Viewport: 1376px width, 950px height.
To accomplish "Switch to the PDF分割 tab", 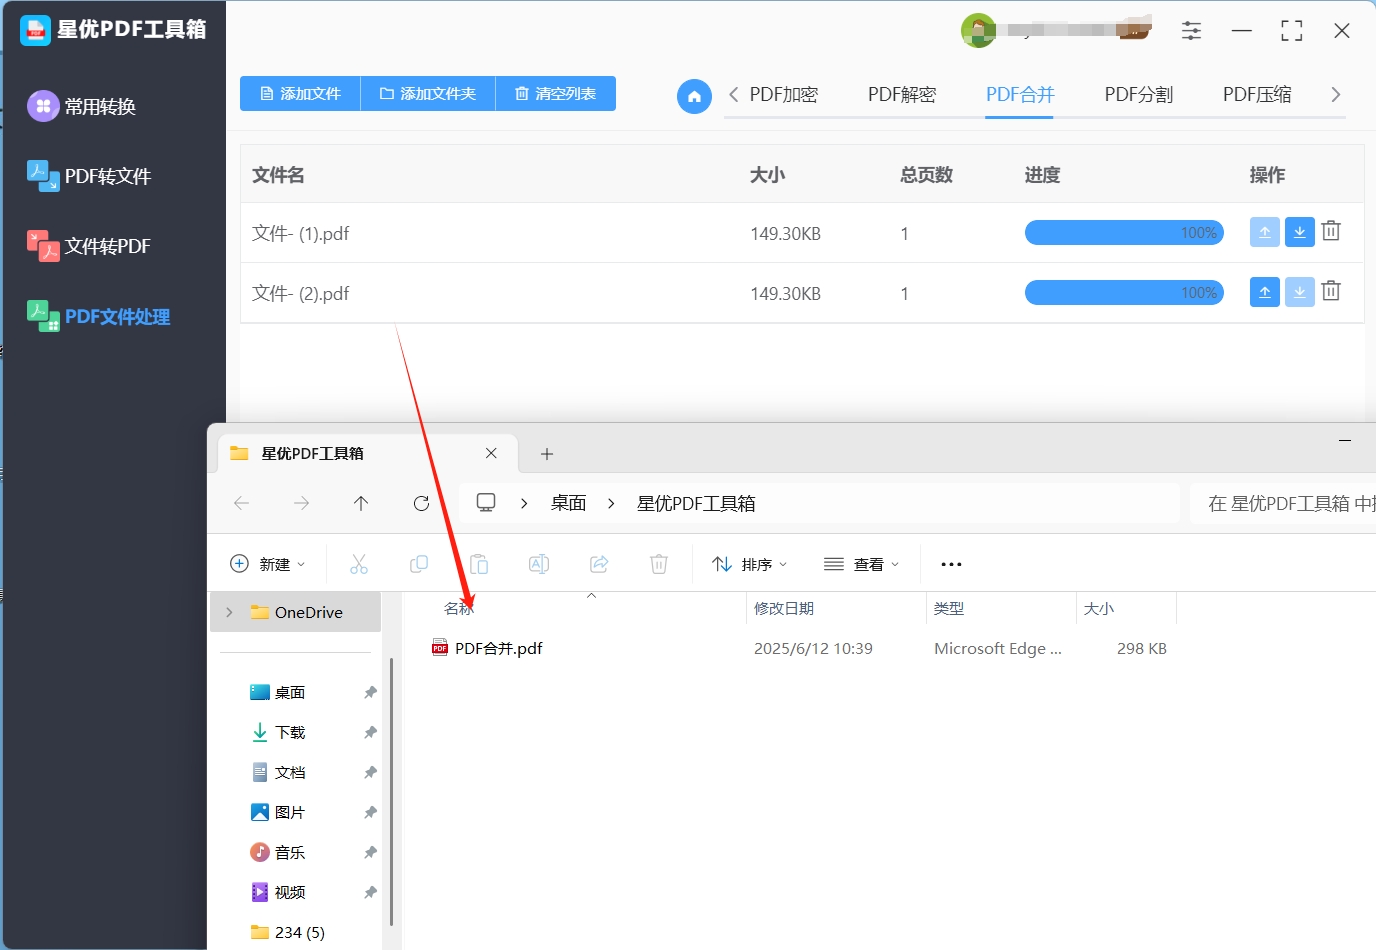I will pos(1139,94).
